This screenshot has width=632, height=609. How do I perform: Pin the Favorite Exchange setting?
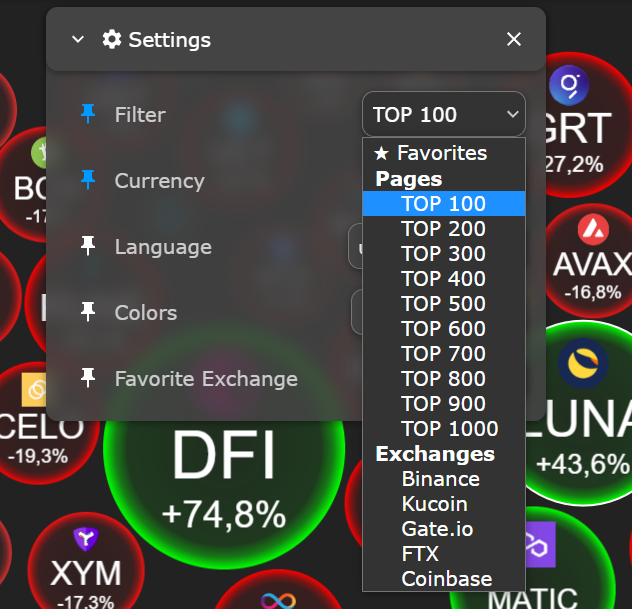[88, 378]
